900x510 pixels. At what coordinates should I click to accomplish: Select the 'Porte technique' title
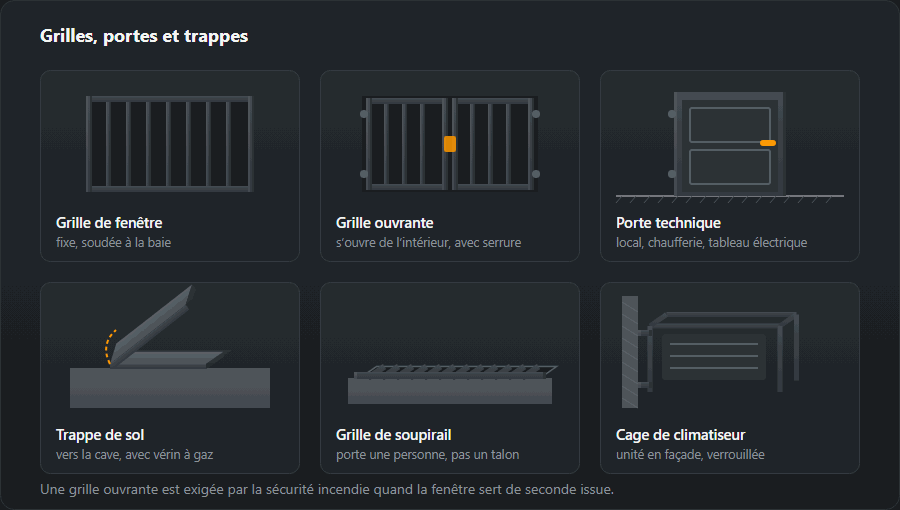pyautogui.click(x=668, y=223)
